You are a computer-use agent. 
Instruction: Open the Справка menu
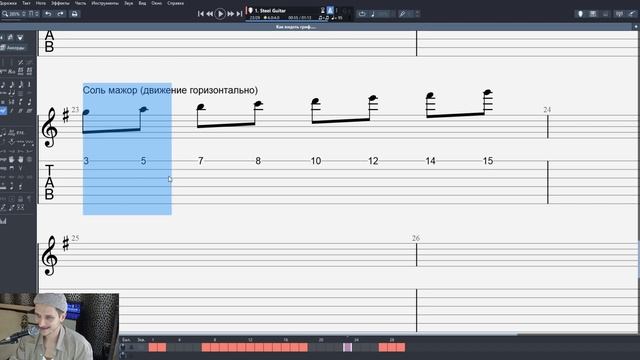[x=176, y=3]
